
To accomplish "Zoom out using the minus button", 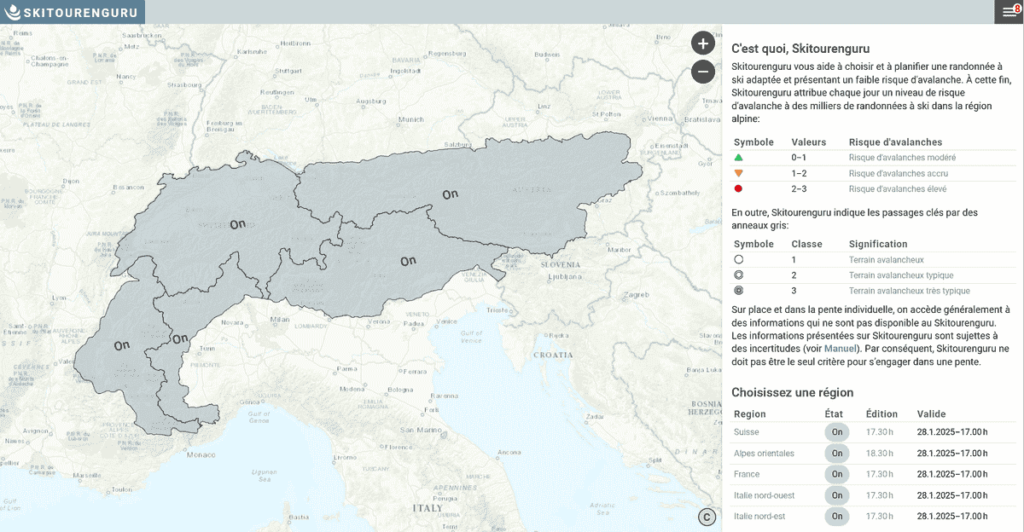I will point(702,72).
